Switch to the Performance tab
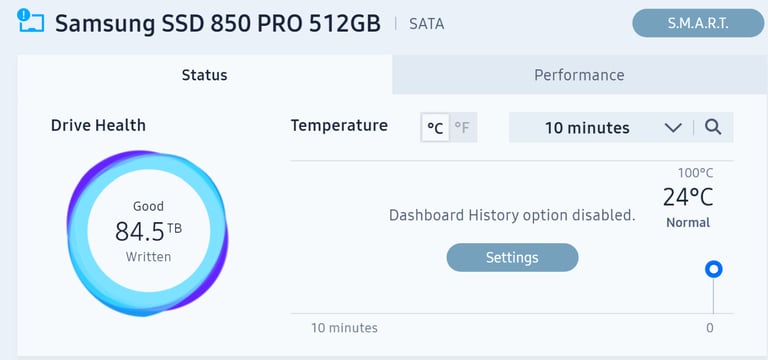Image resolution: width=768 pixels, height=360 pixels. pos(579,75)
